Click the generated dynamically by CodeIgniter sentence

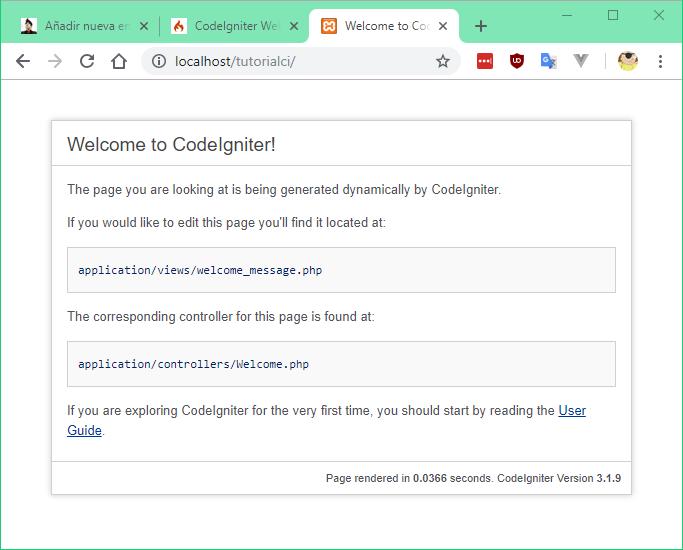pos(284,190)
